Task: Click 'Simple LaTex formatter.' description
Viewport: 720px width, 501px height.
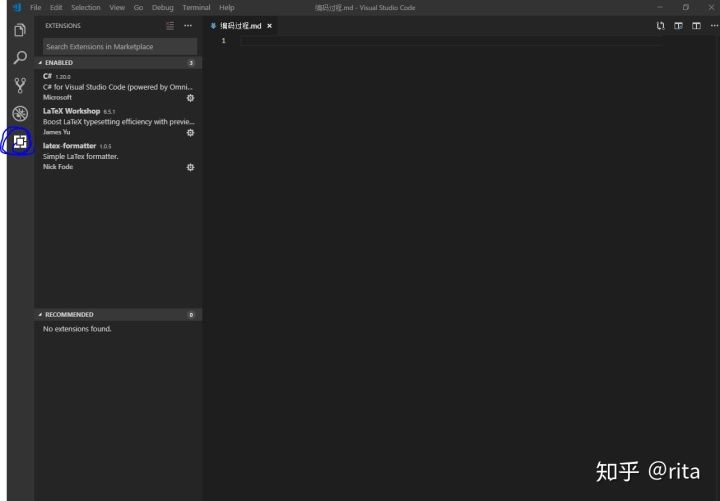Action: pos(80,156)
